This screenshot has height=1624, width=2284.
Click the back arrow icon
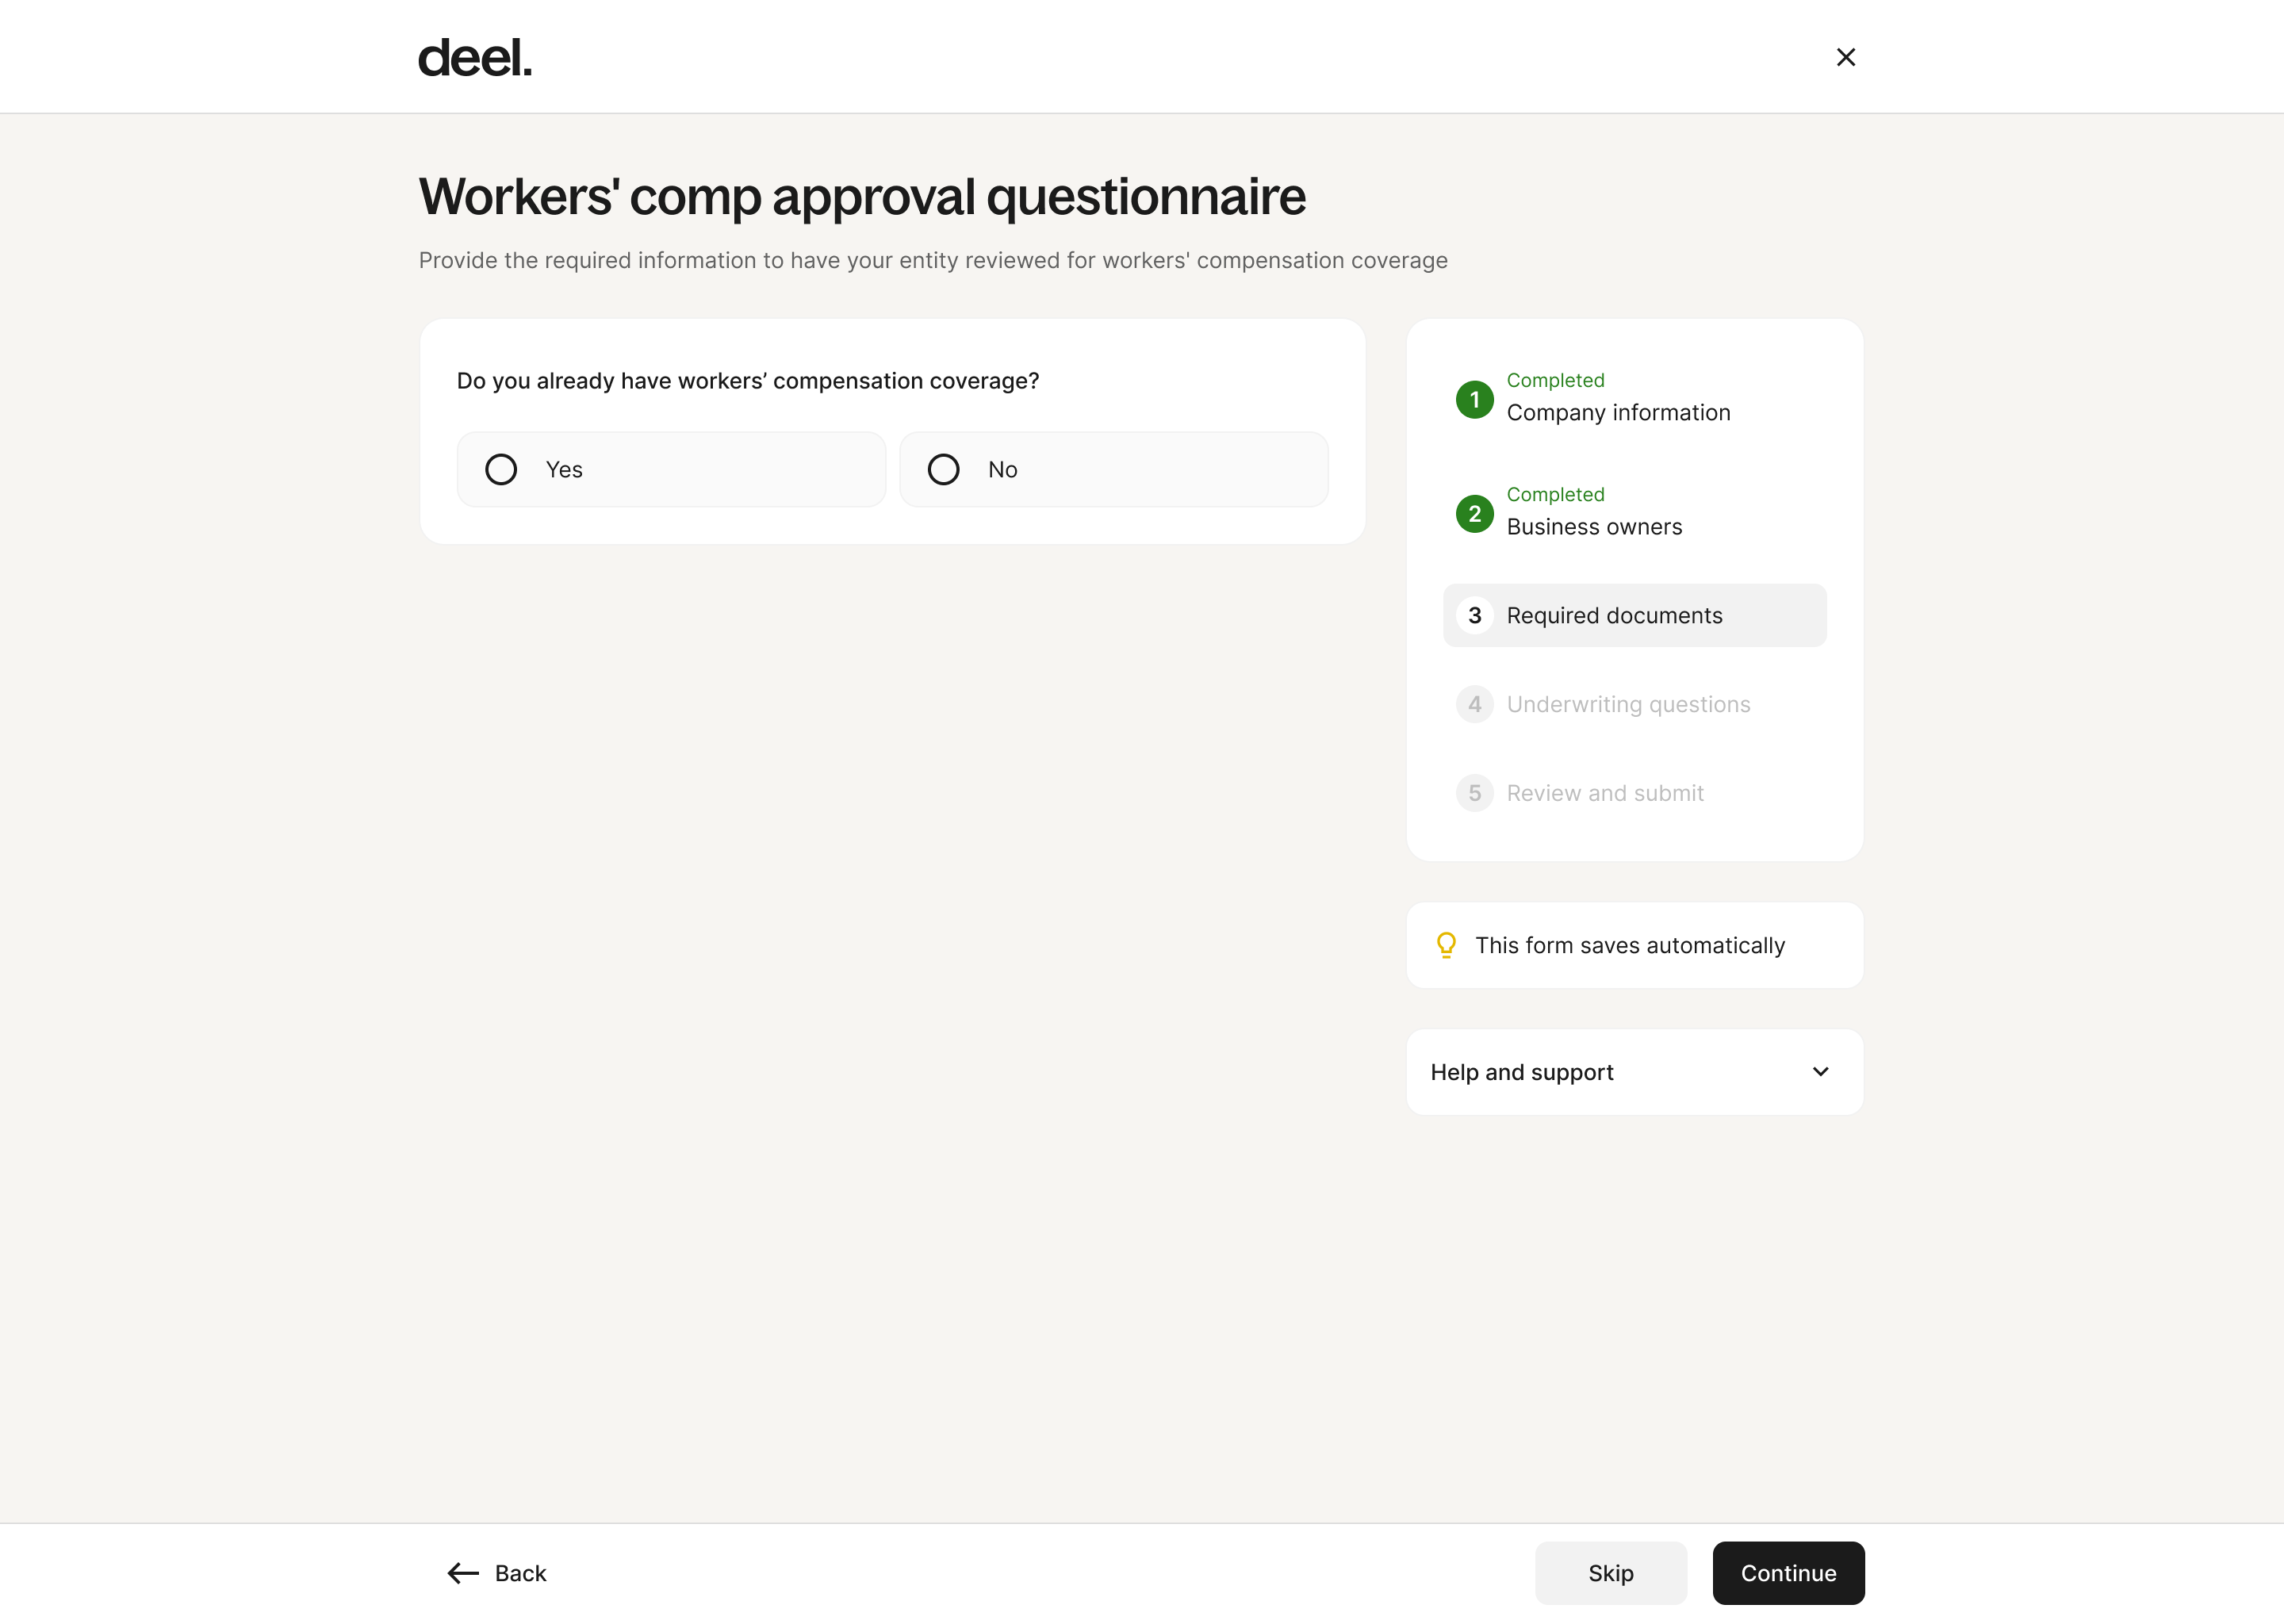click(x=463, y=1574)
